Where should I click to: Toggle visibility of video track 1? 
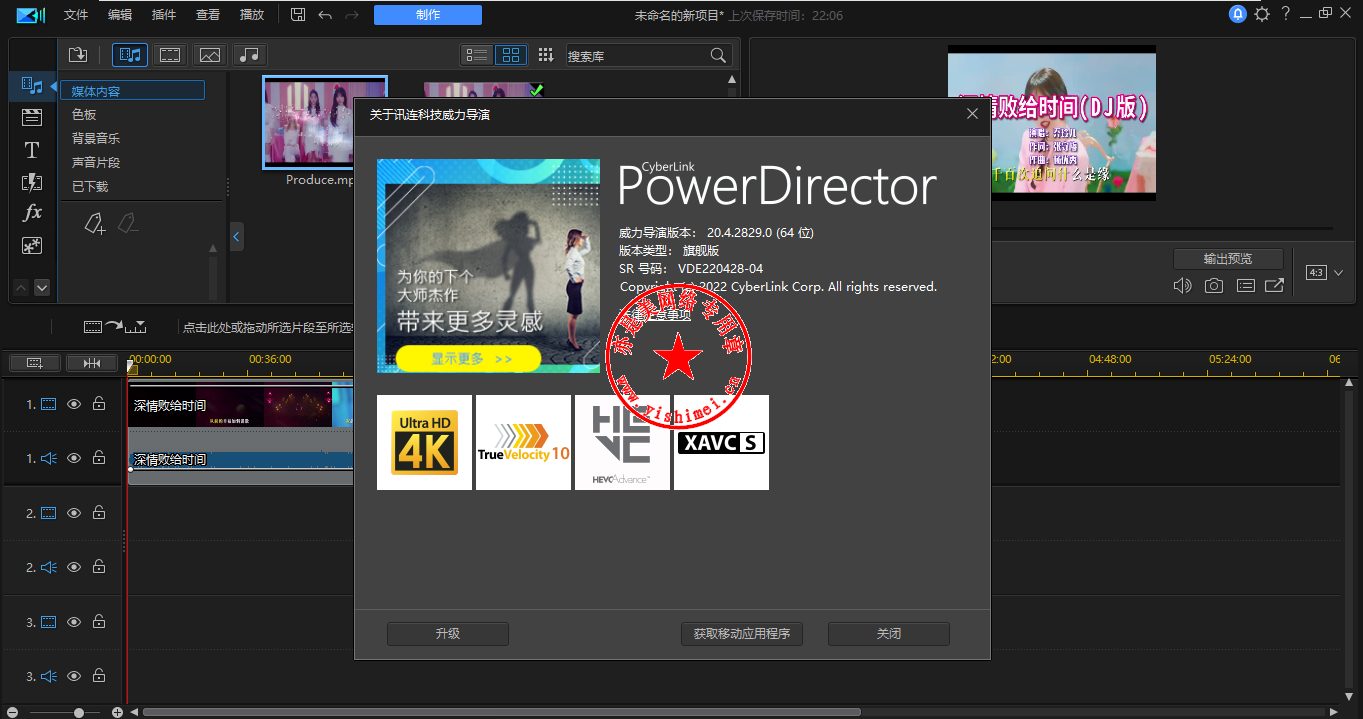tap(74, 404)
